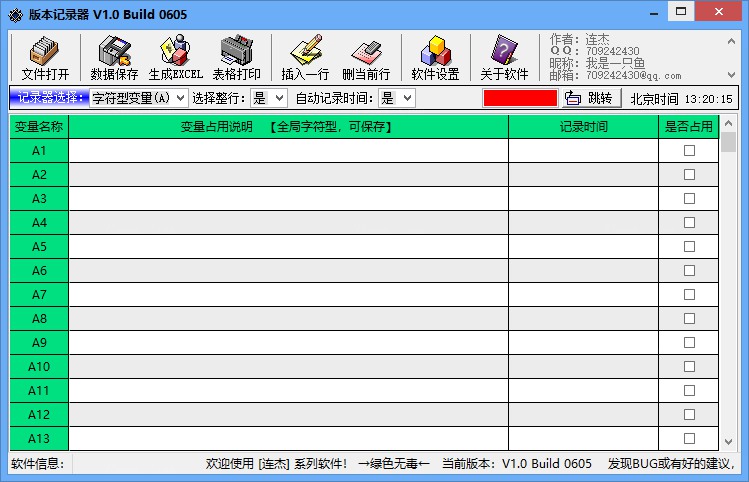Click the 数据保存 (save data) disk icon
The height and width of the screenshot is (482, 749).
coord(114,52)
